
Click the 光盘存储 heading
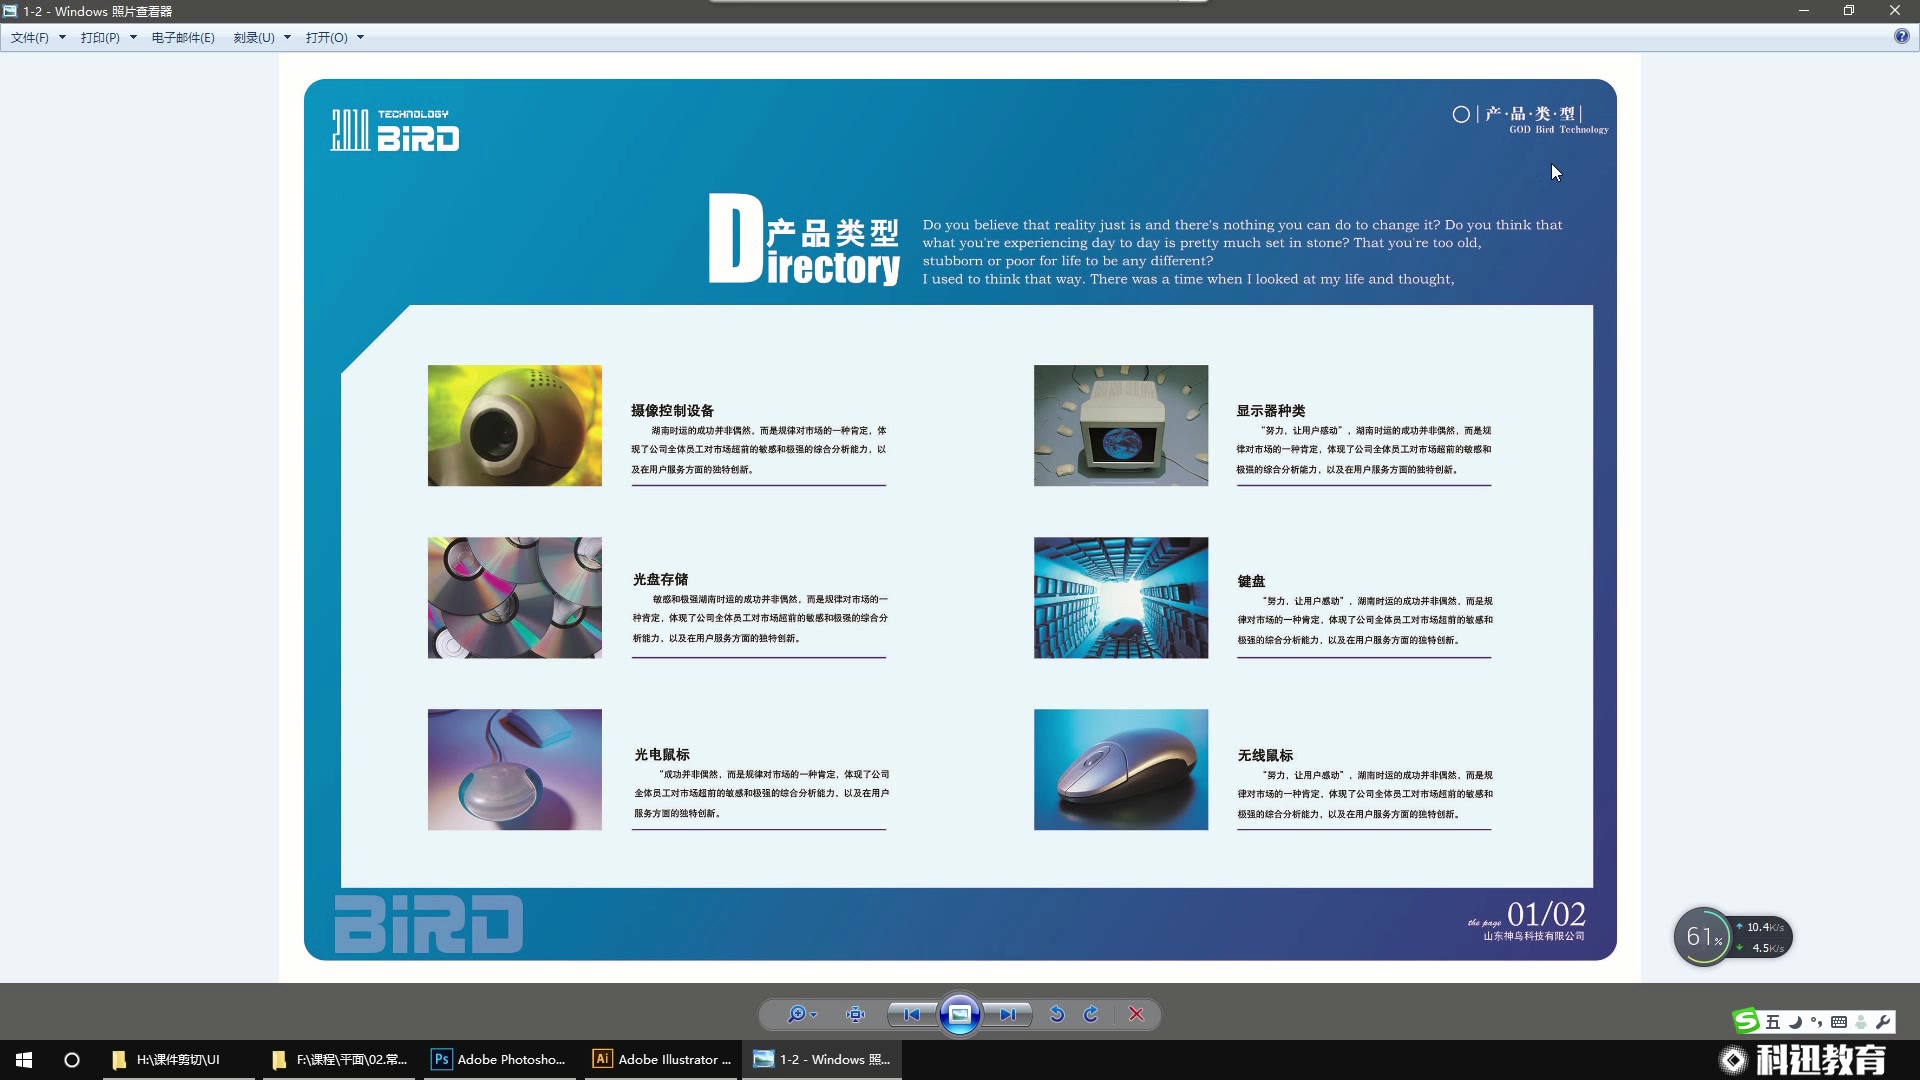[x=660, y=579]
